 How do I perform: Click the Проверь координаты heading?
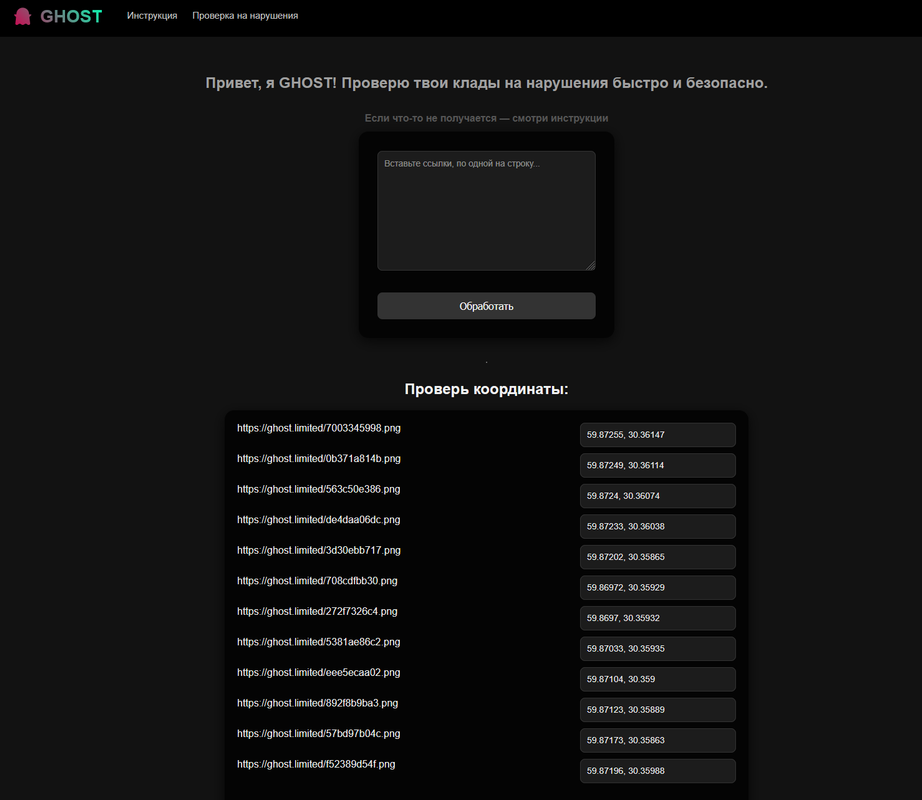coord(486,389)
